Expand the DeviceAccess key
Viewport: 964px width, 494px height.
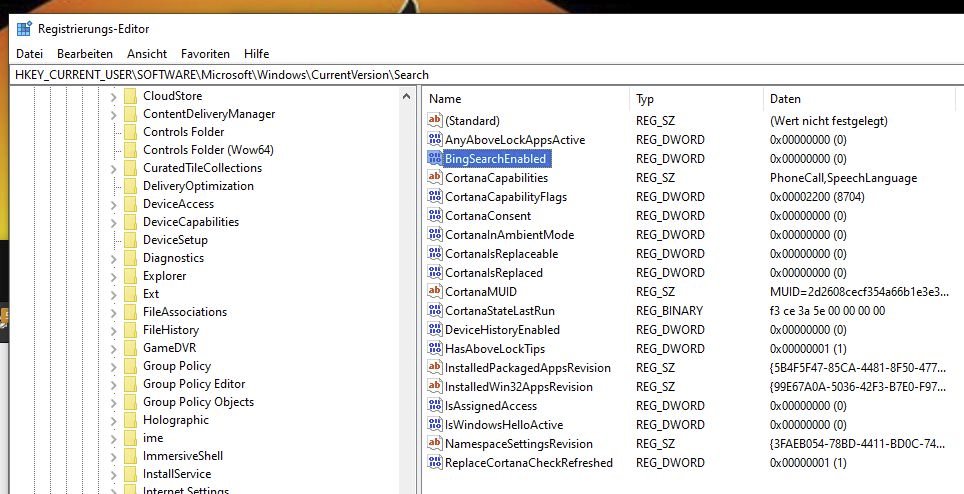click(x=113, y=205)
